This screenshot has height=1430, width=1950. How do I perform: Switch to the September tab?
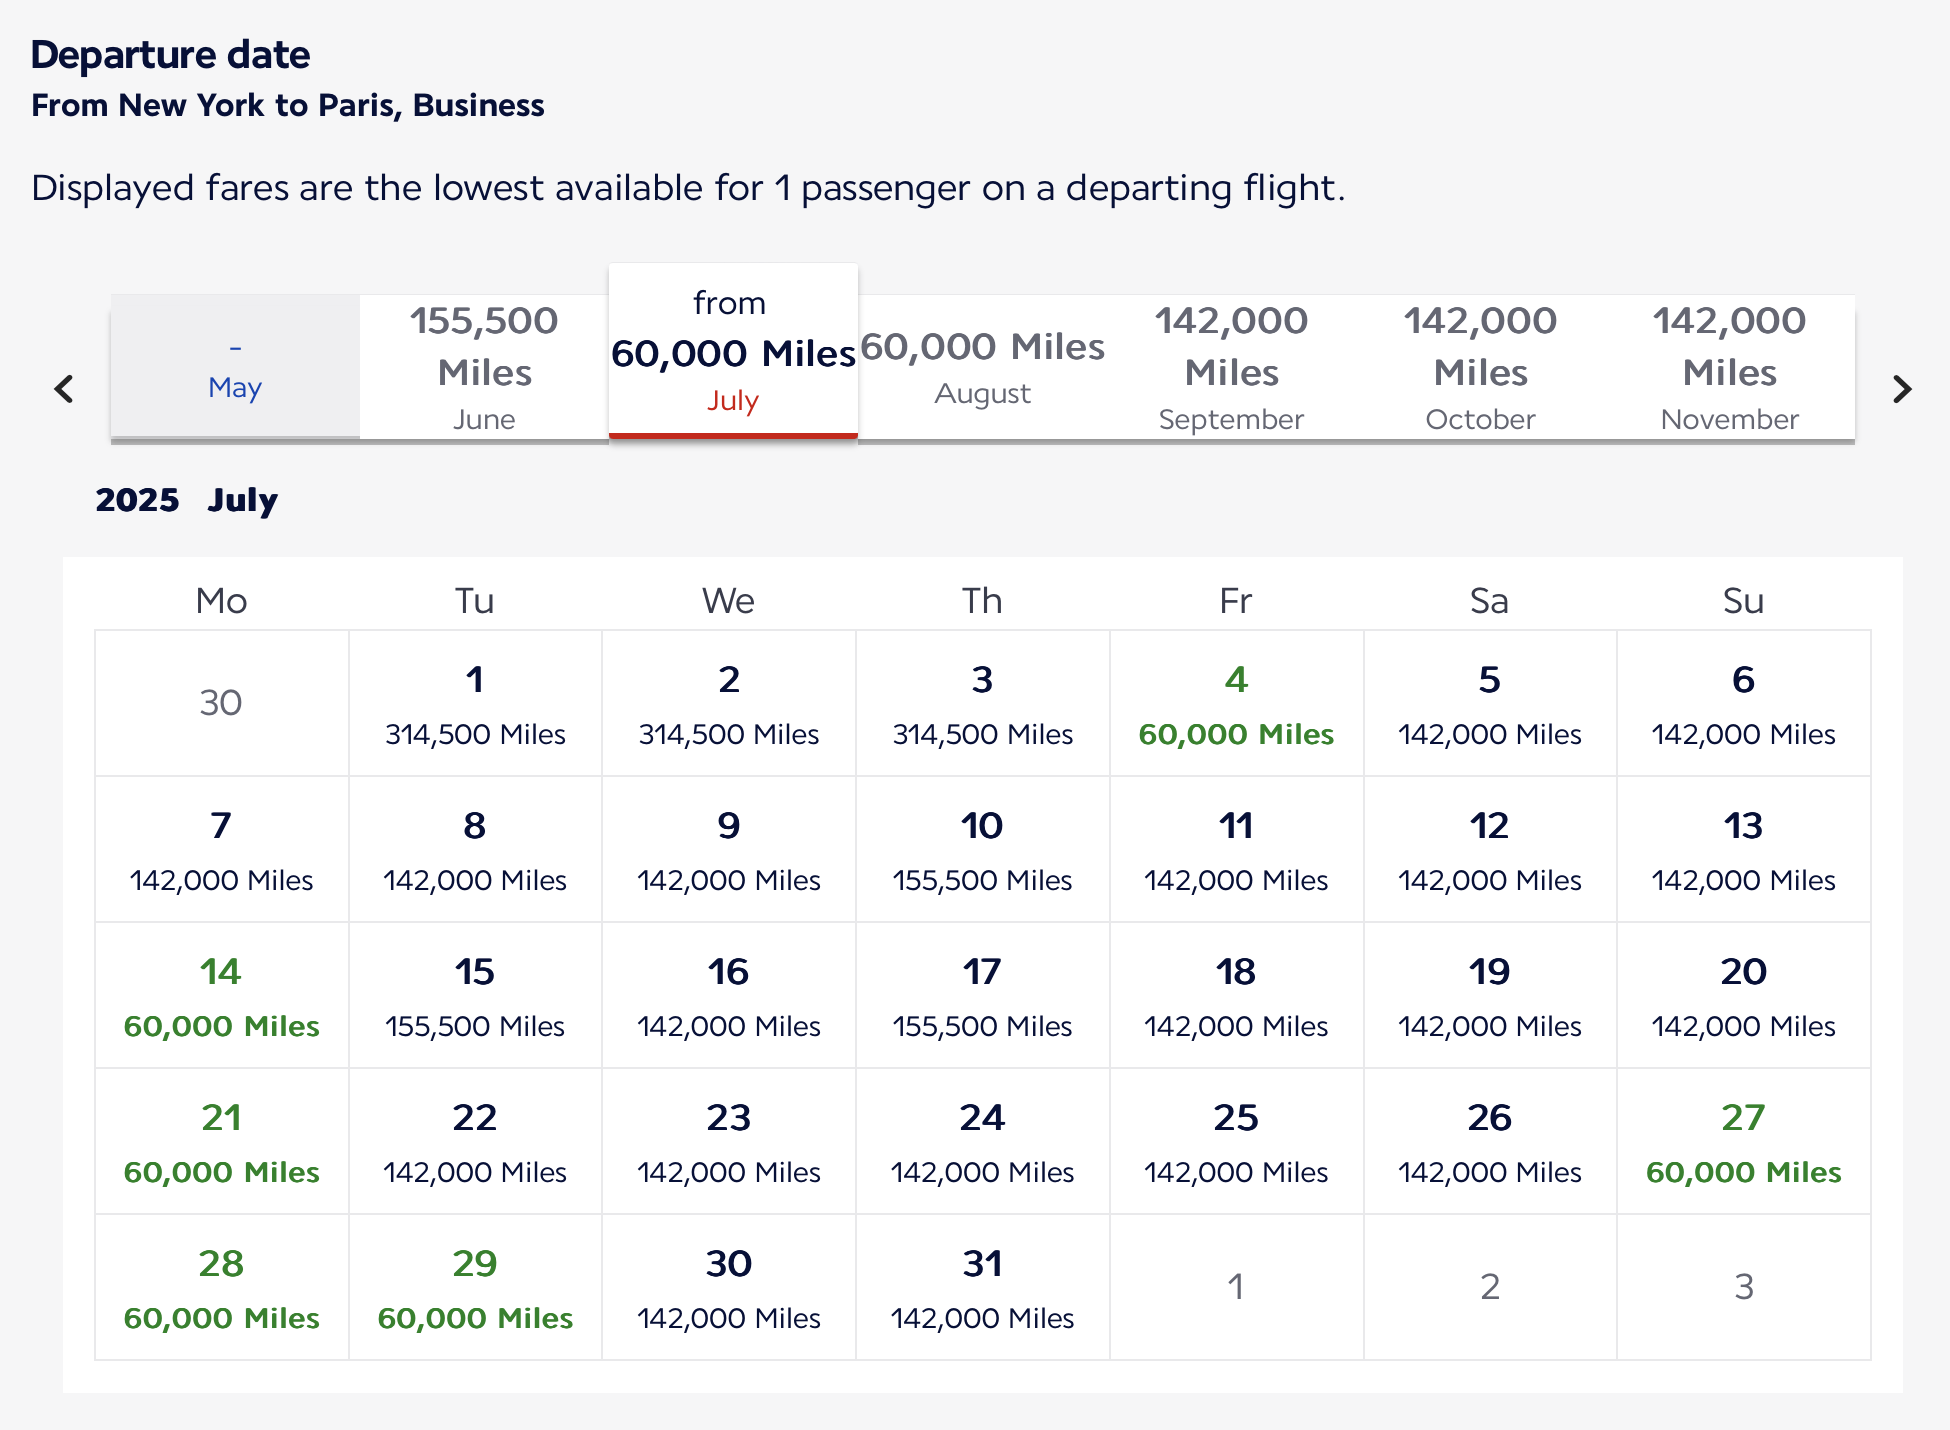pyautogui.click(x=1231, y=367)
